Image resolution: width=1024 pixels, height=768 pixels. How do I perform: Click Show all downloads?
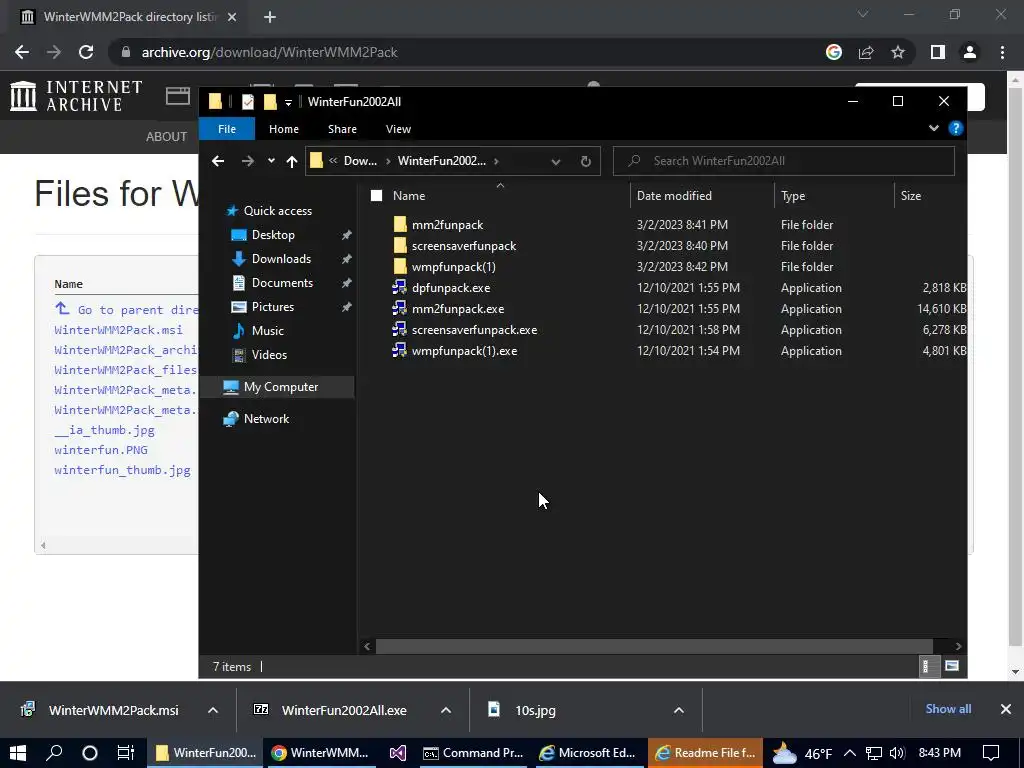(x=948, y=709)
